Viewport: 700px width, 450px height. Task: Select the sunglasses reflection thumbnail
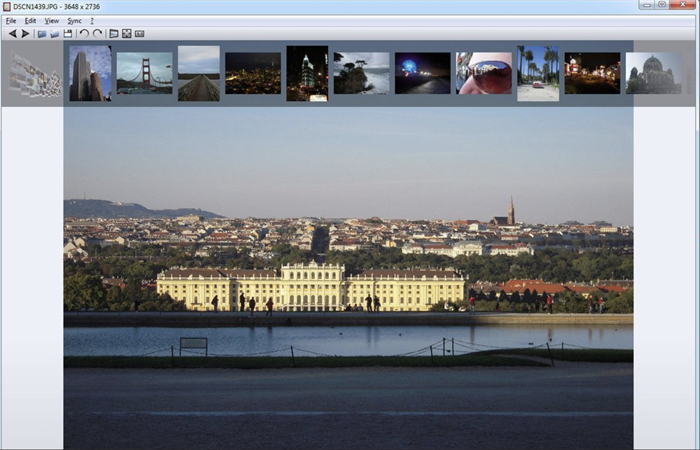click(x=483, y=73)
